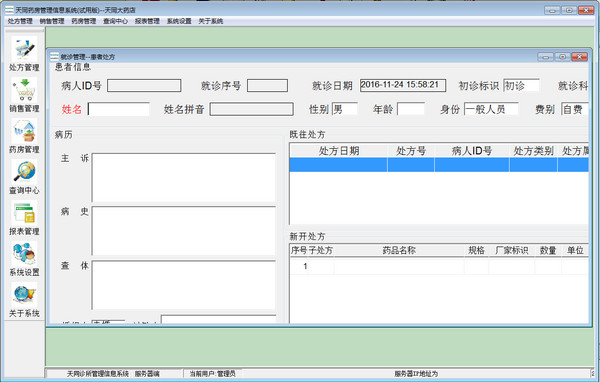Screen dimensions: 600x382
Task: Click the inner window's title bar icon
Action: pyautogui.click(x=55, y=57)
